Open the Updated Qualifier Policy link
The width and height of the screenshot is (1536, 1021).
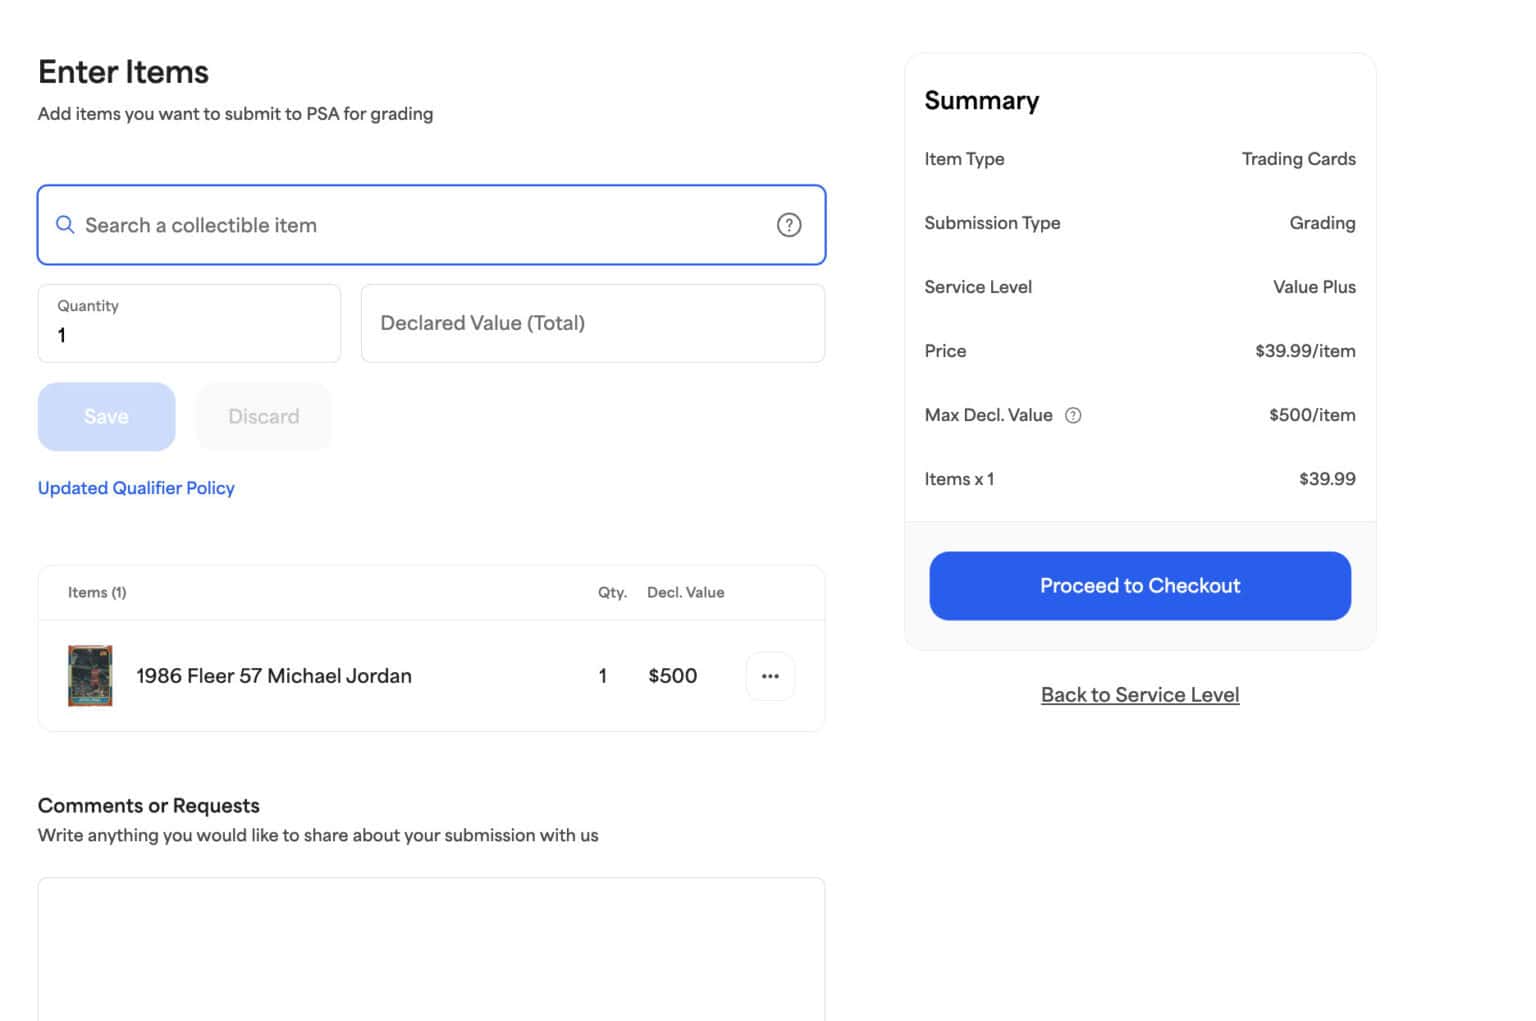click(x=136, y=488)
